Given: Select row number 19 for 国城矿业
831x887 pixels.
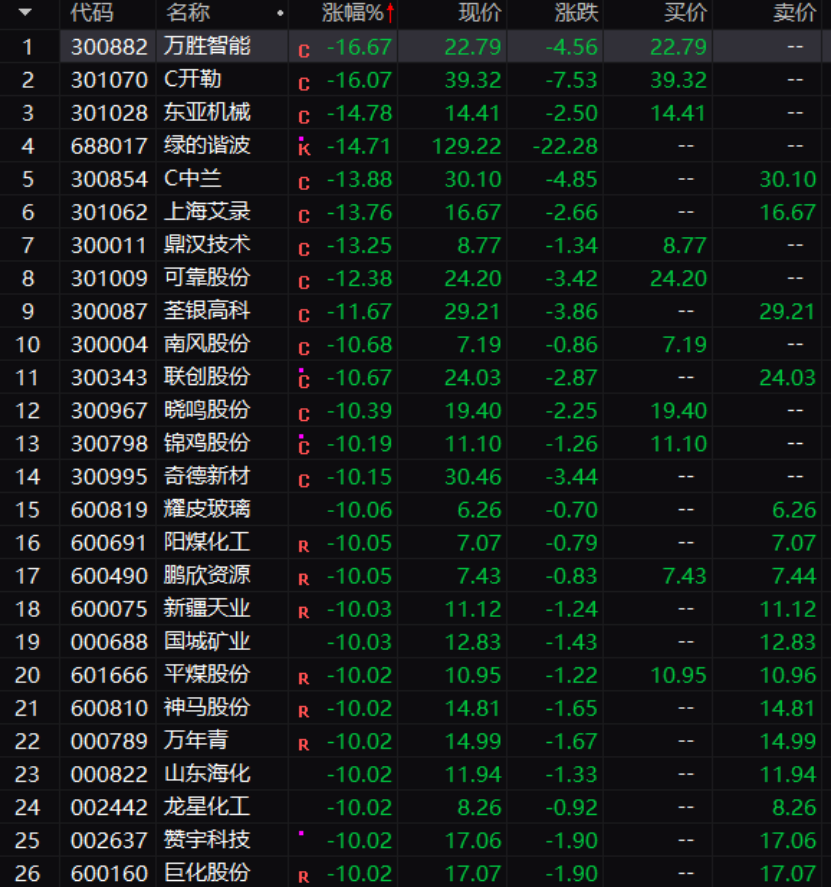Looking at the screenshot, I should (x=28, y=642).
